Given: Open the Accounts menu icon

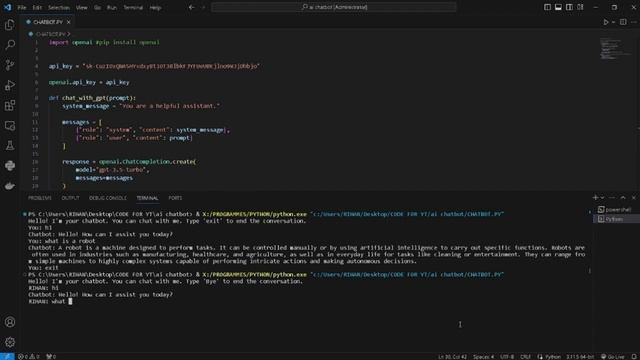Looking at the screenshot, I should 10,322.
